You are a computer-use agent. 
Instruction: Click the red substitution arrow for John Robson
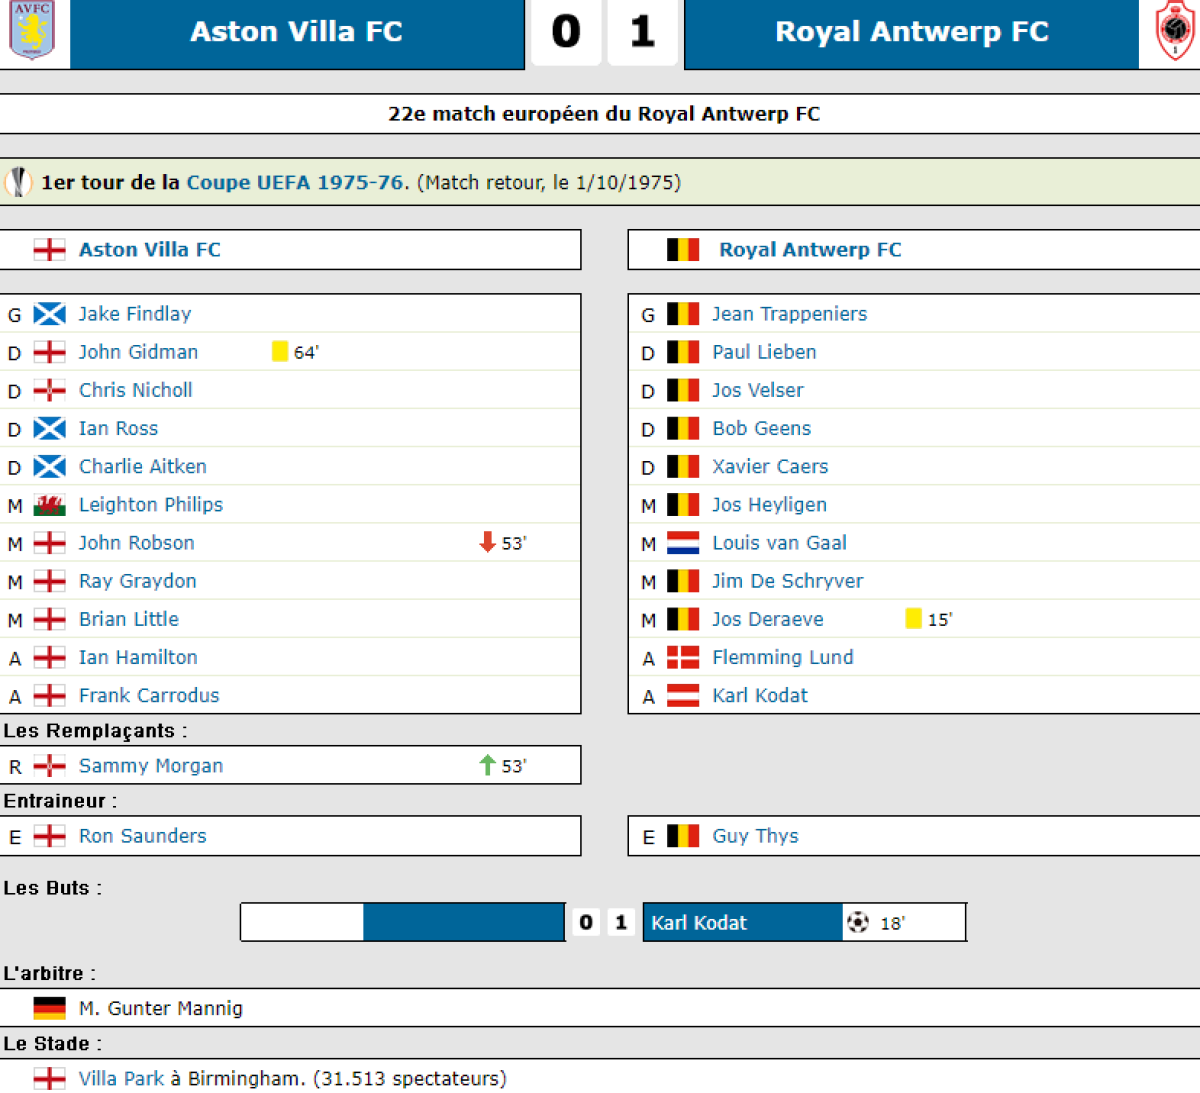click(487, 542)
